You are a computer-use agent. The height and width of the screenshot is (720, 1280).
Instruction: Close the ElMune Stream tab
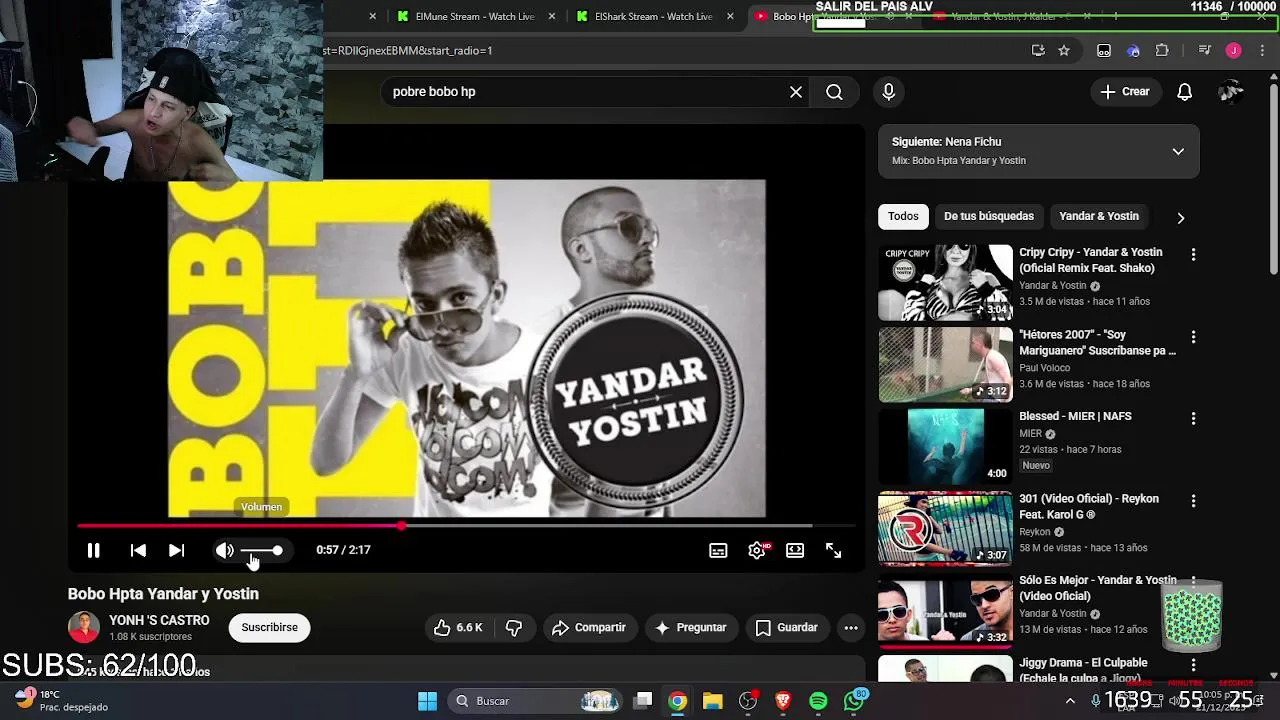click(x=553, y=16)
